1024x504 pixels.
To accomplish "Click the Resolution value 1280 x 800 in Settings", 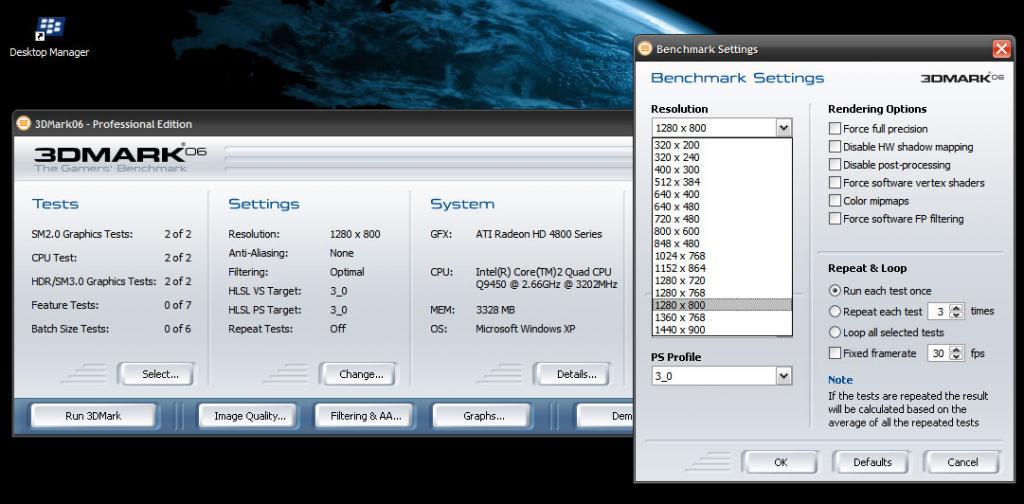I will click(355, 234).
